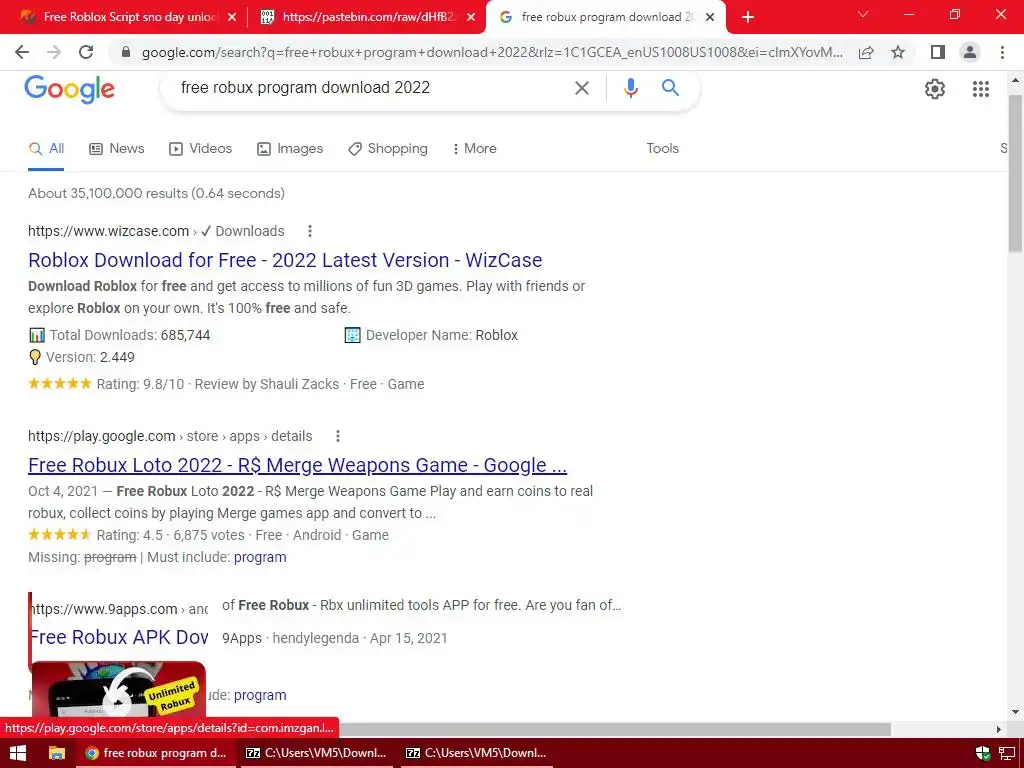1024x768 pixels.
Task: Click 9Apps hendylegenda Apr 15 text
Action: click(334, 638)
